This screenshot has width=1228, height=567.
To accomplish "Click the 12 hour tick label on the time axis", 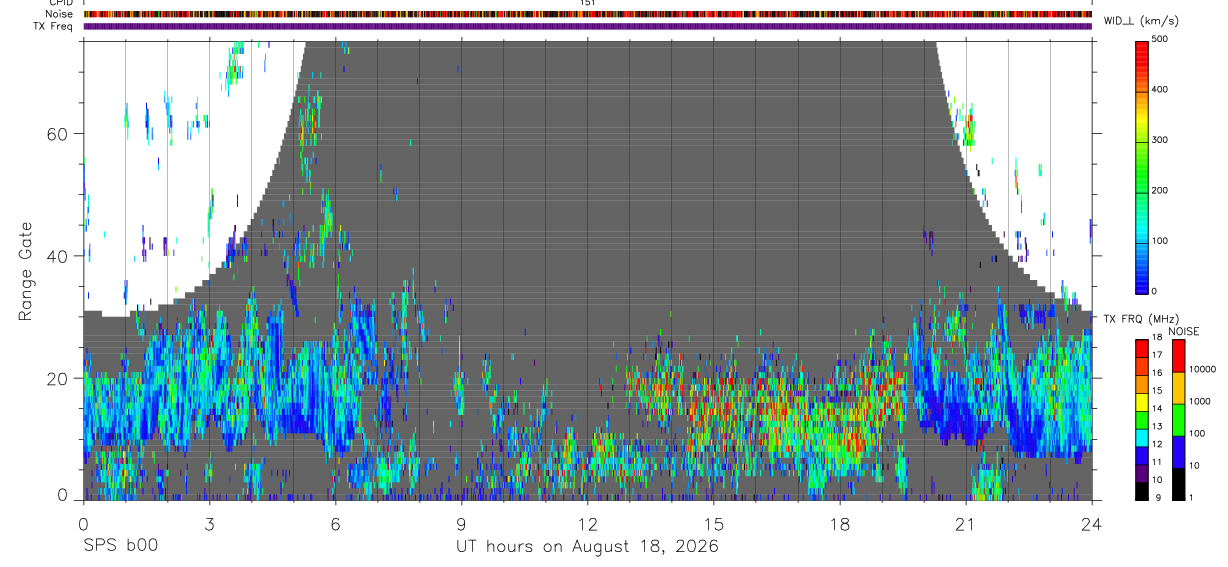I will (587, 523).
